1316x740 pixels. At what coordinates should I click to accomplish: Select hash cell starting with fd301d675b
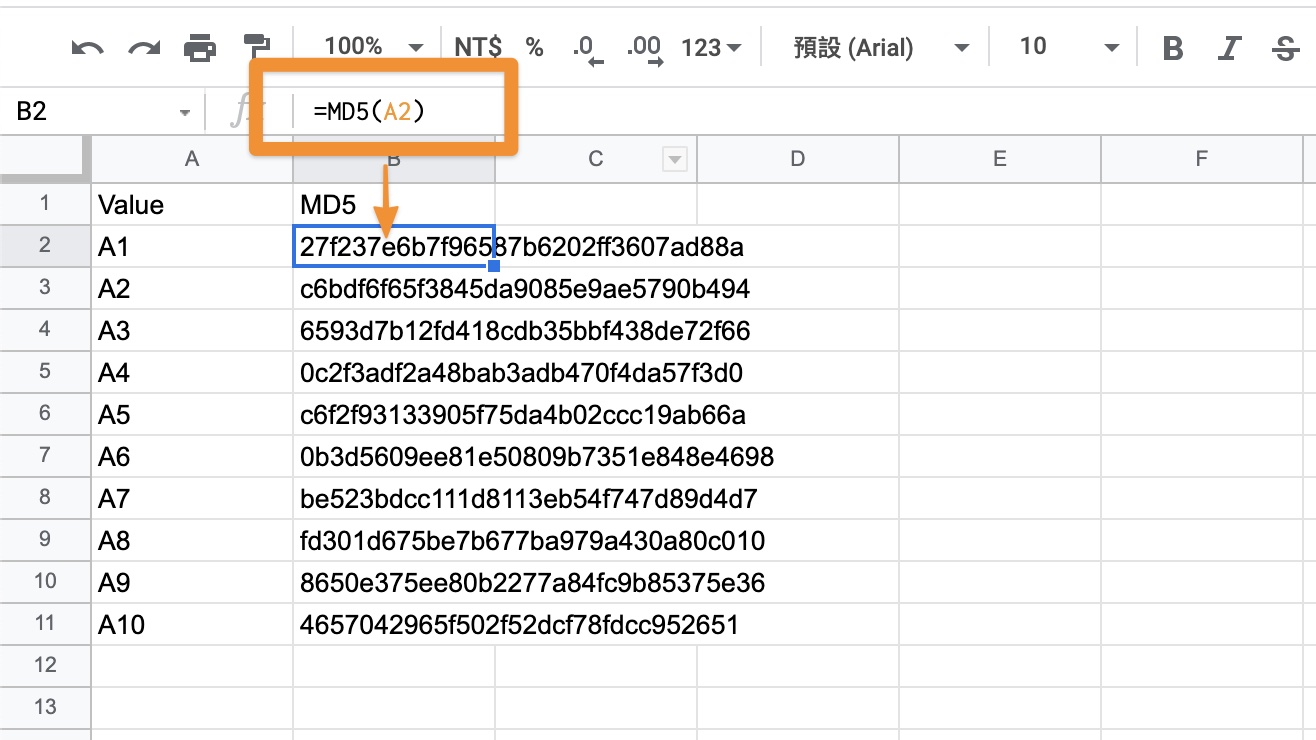[394, 541]
